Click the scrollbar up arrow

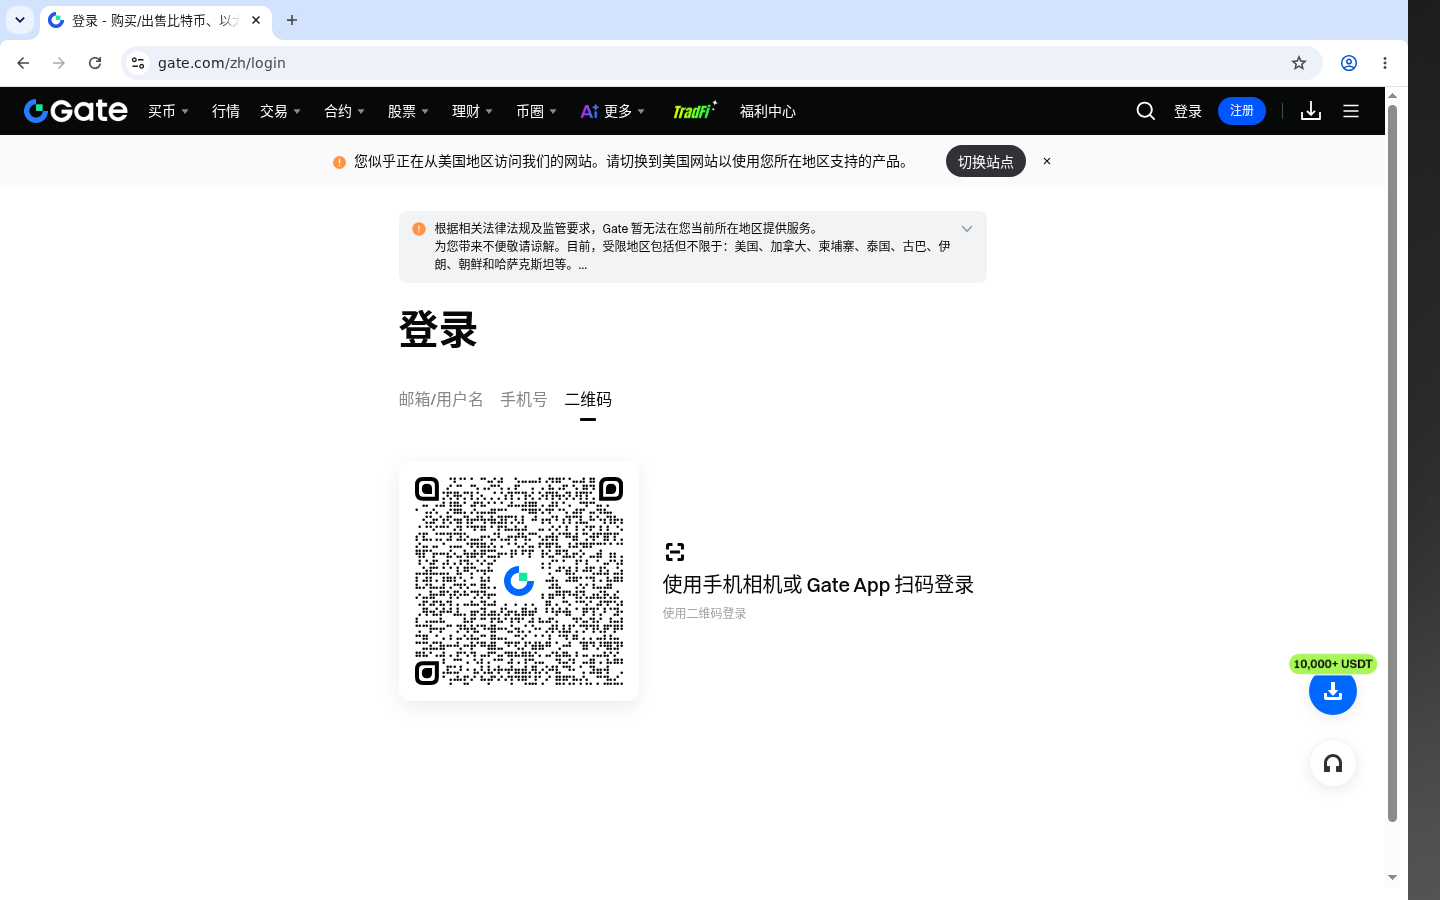point(1392,94)
